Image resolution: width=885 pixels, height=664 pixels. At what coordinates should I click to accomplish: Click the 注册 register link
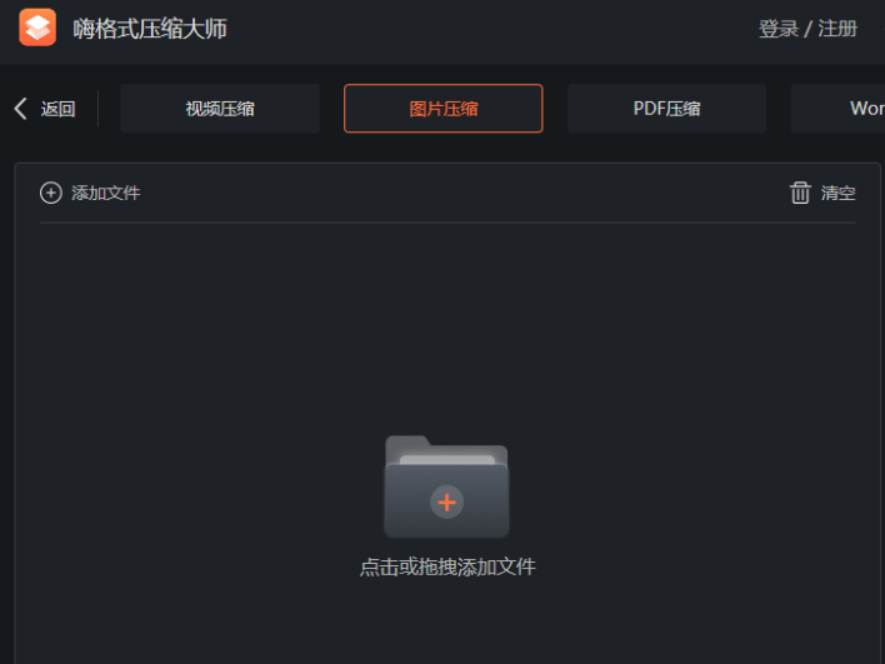pos(838,28)
